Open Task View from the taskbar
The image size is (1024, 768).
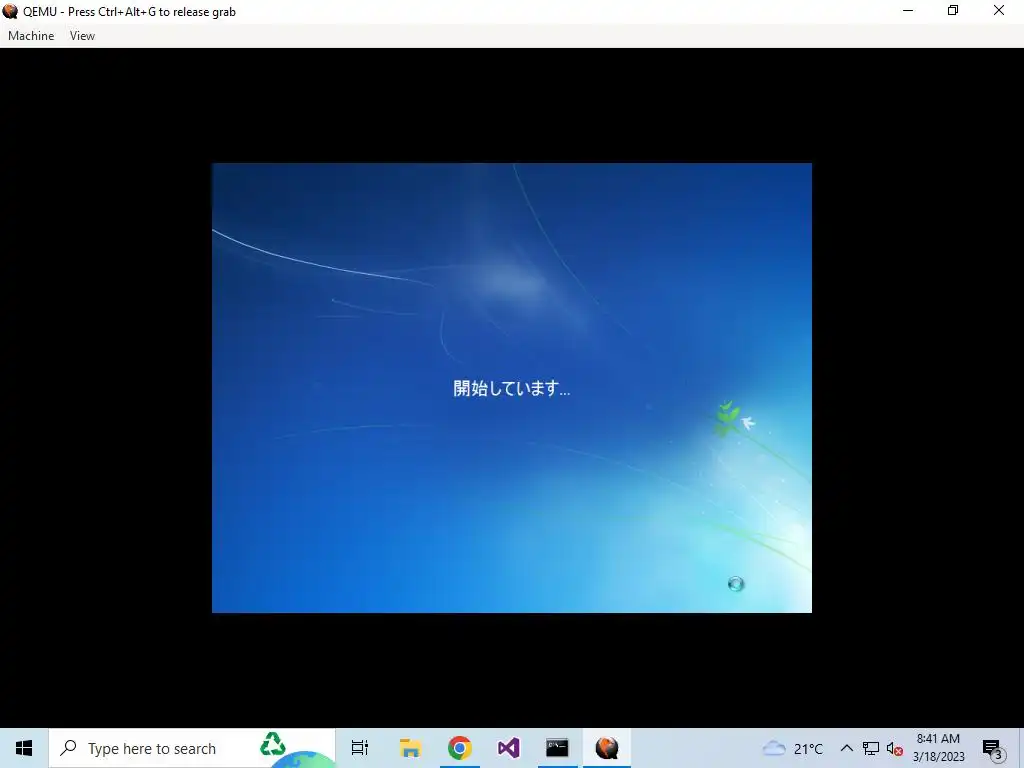tap(360, 748)
